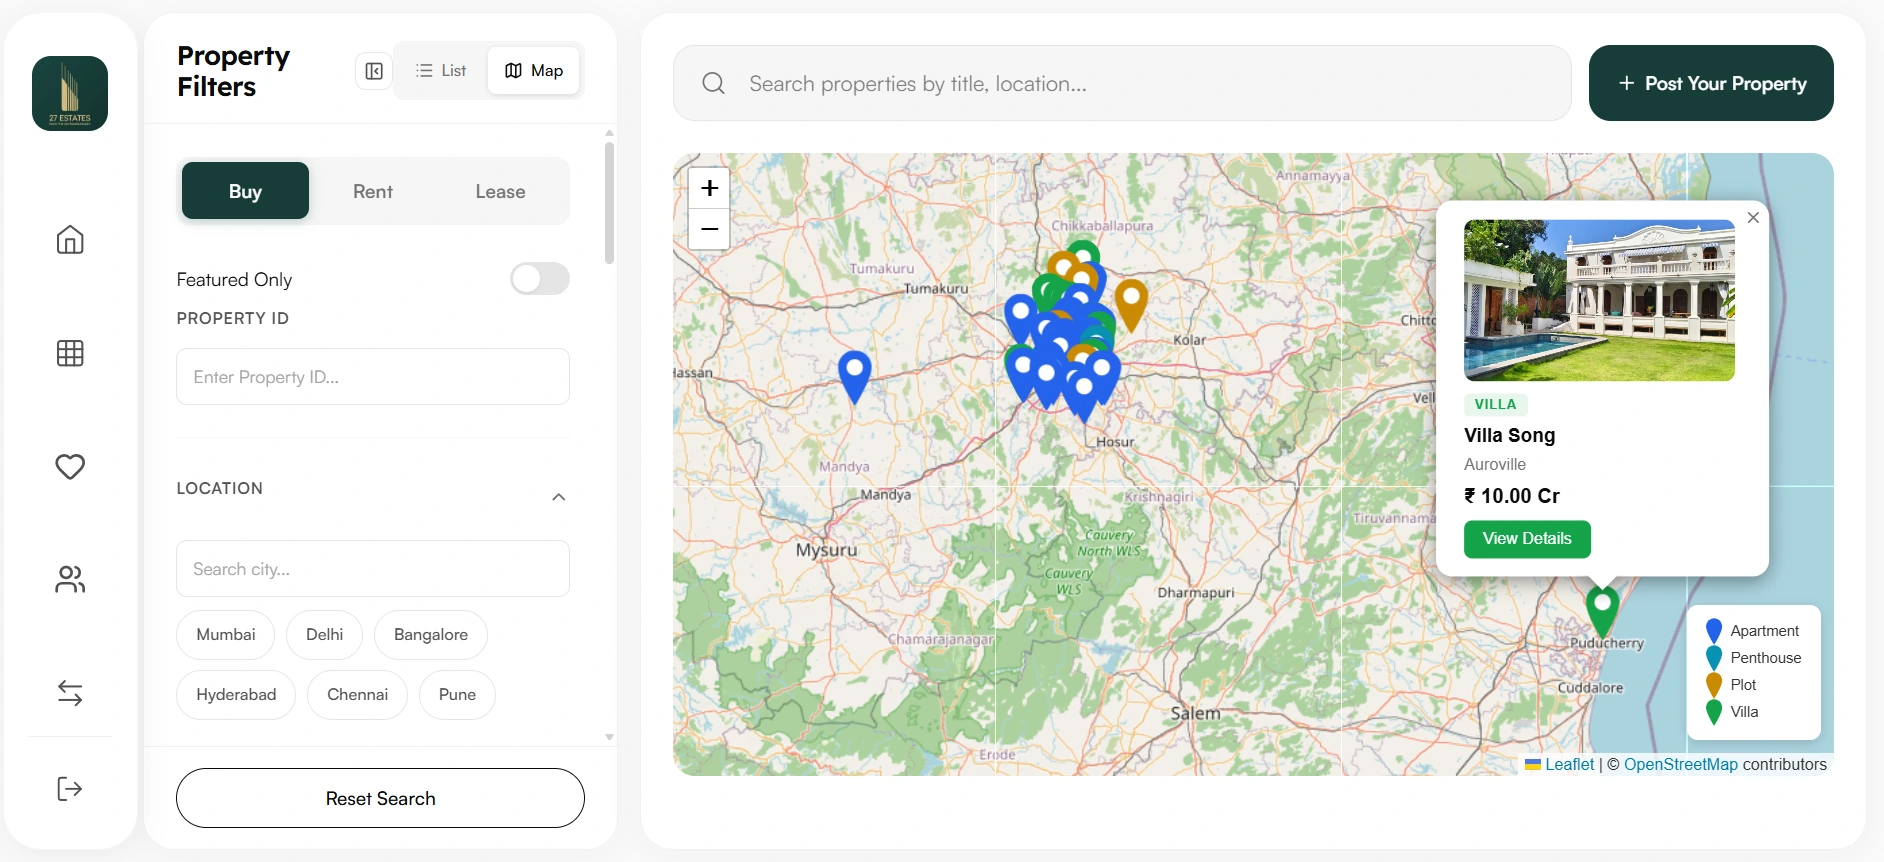This screenshot has height=862, width=1884.
Task: Select the Buy option
Action: (x=245, y=191)
